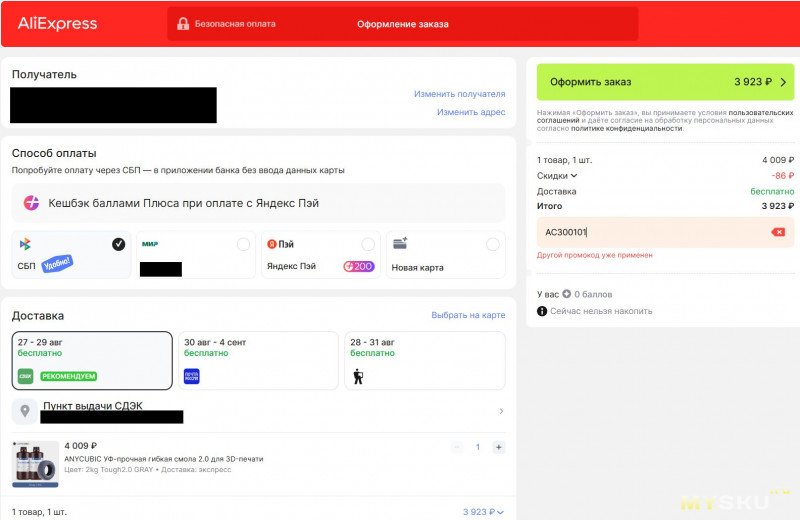Click the Безопасная оплата header label
The image size is (800, 520).
click(235, 23)
